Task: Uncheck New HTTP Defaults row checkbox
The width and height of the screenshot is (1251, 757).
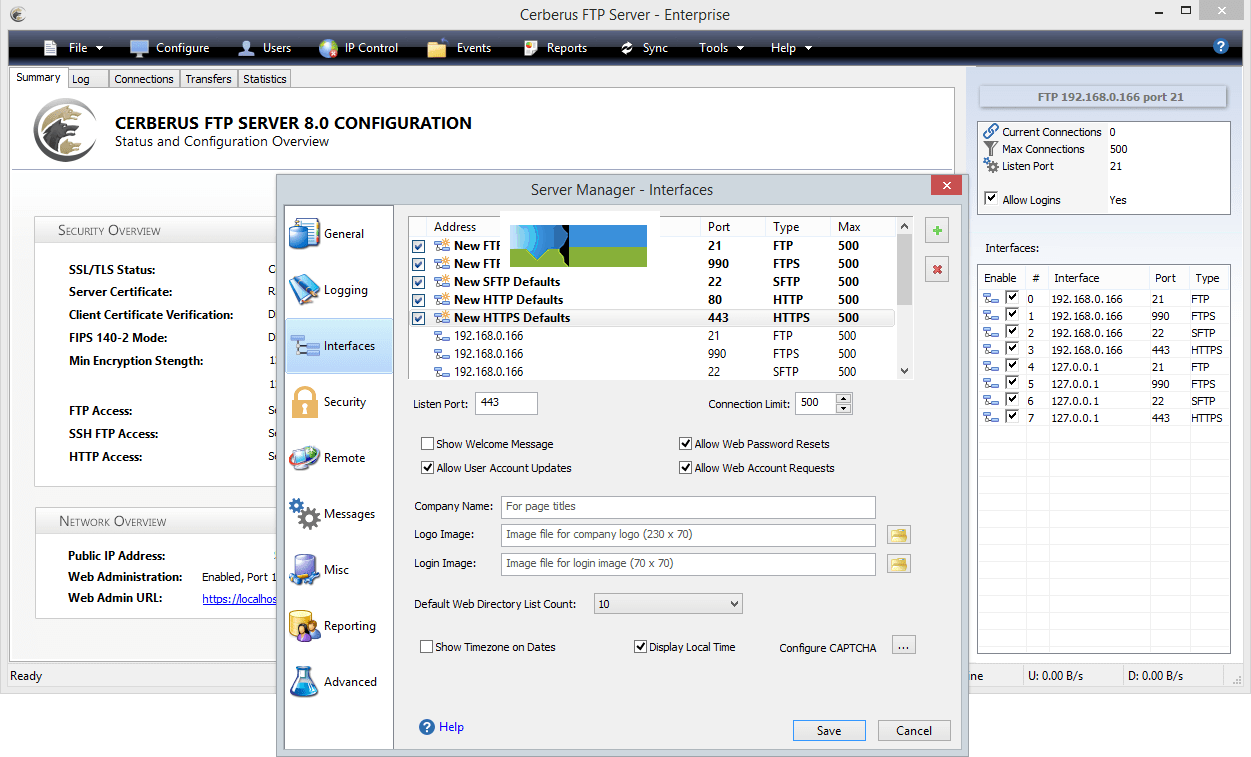Action: [419, 300]
